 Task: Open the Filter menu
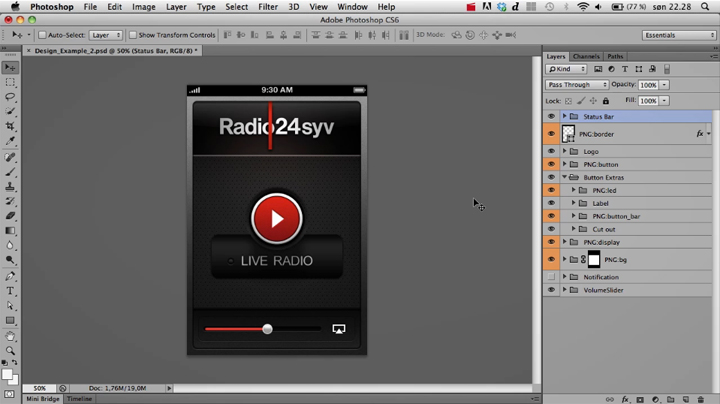(x=268, y=7)
